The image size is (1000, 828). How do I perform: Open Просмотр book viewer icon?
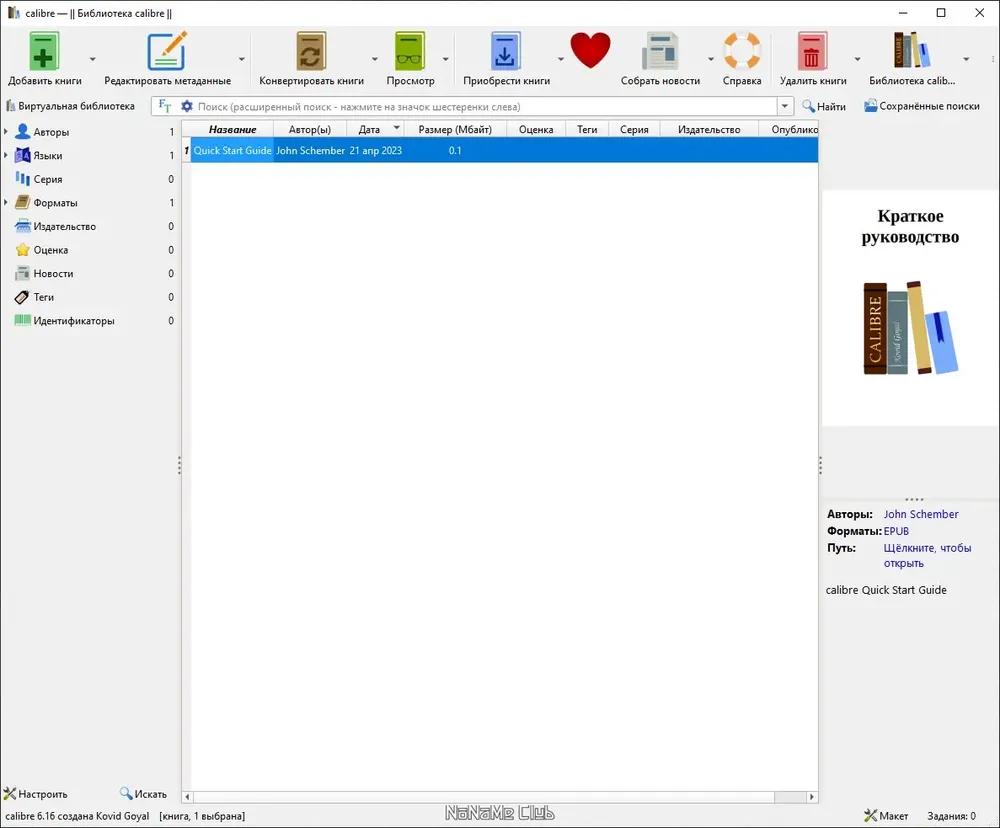coord(410,51)
